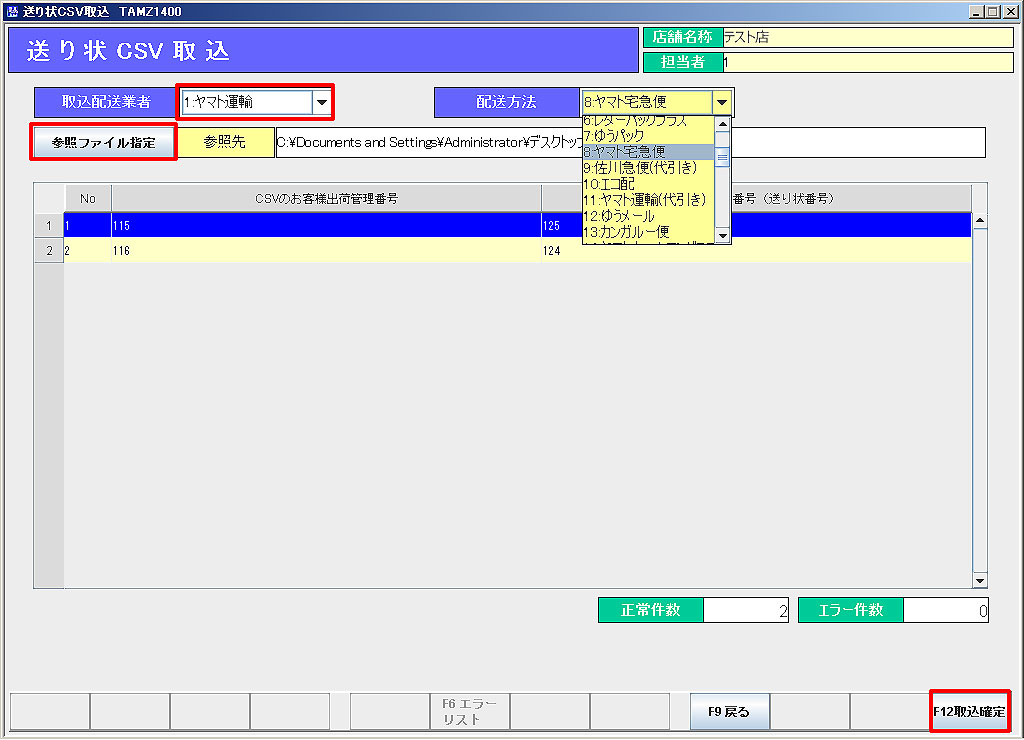Click the table scrollbar down arrow
The image size is (1024, 740).
click(x=979, y=581)
